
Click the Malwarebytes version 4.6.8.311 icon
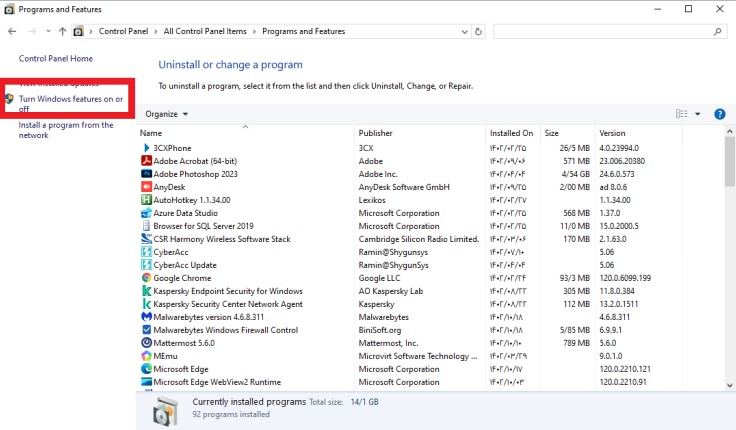(146, 317)
